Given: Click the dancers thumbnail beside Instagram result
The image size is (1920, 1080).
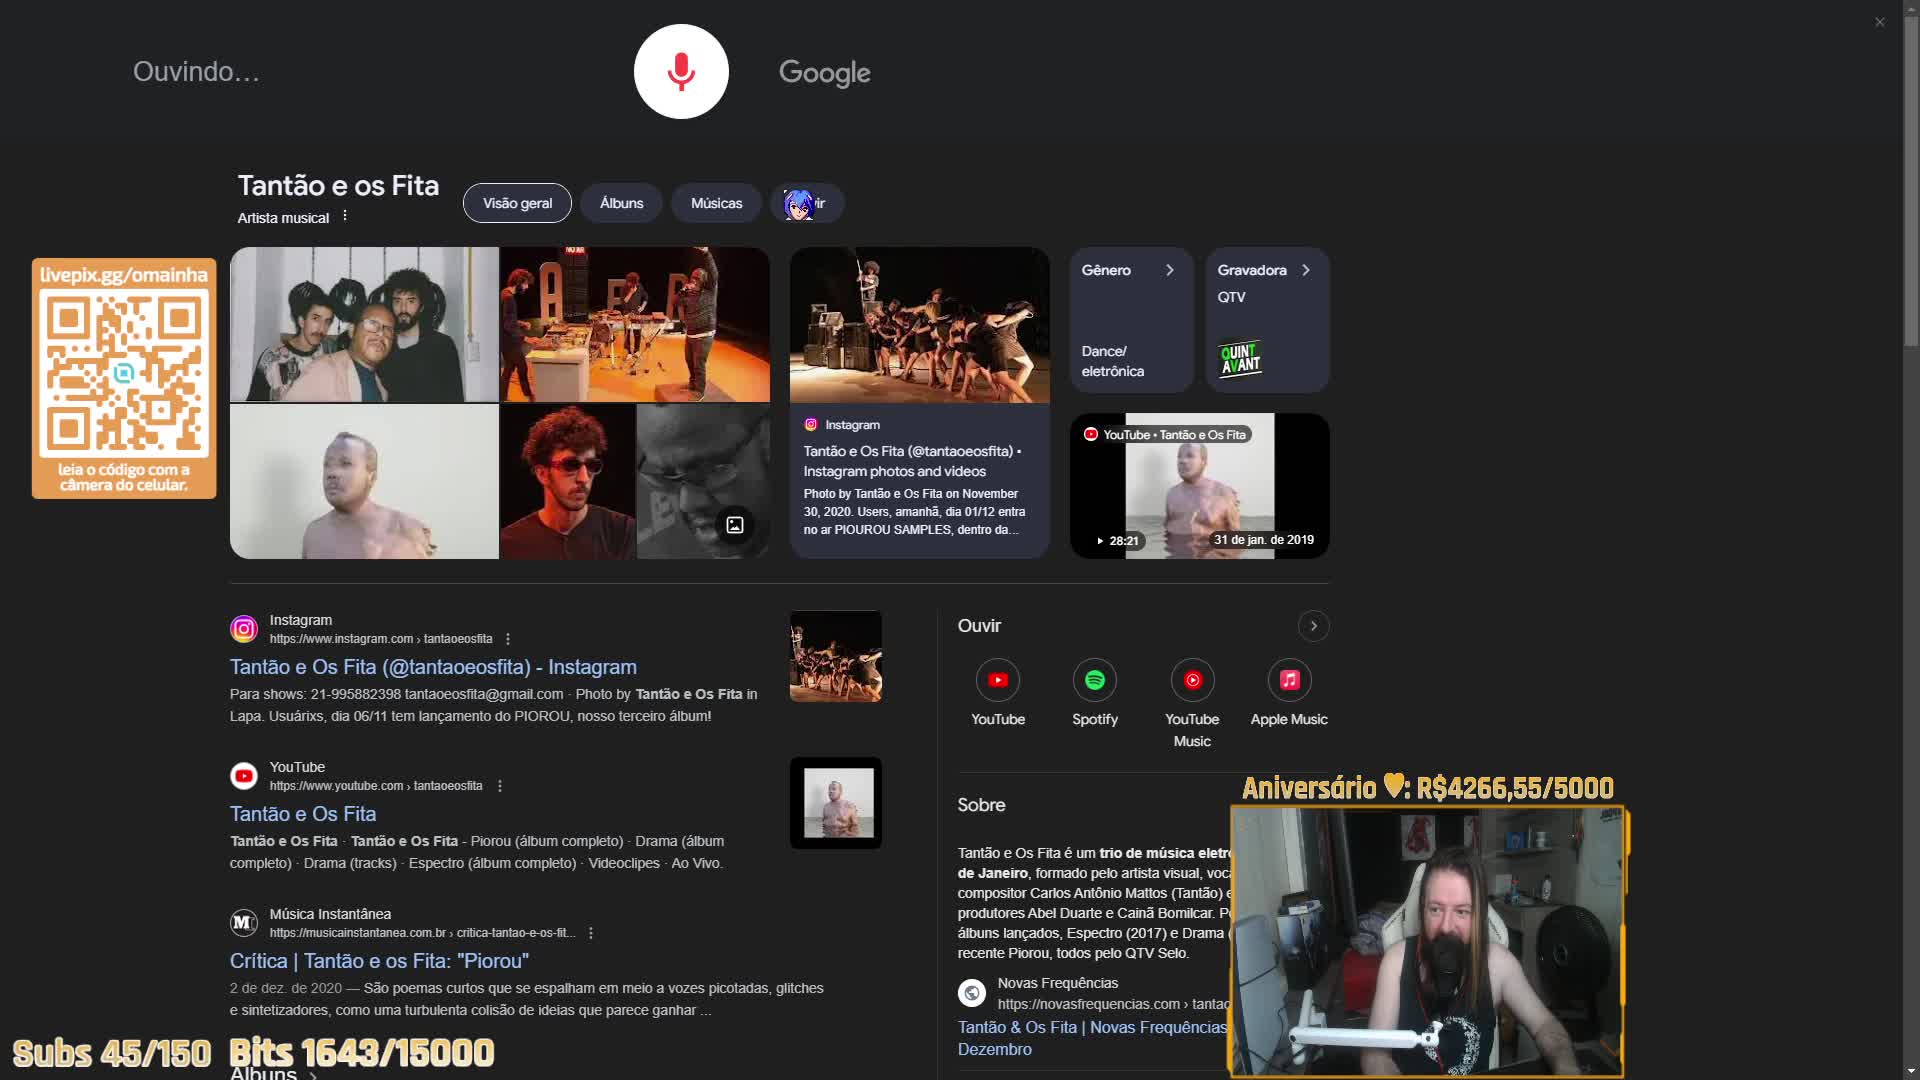Looking at the screenshot, I should [836, 656].
